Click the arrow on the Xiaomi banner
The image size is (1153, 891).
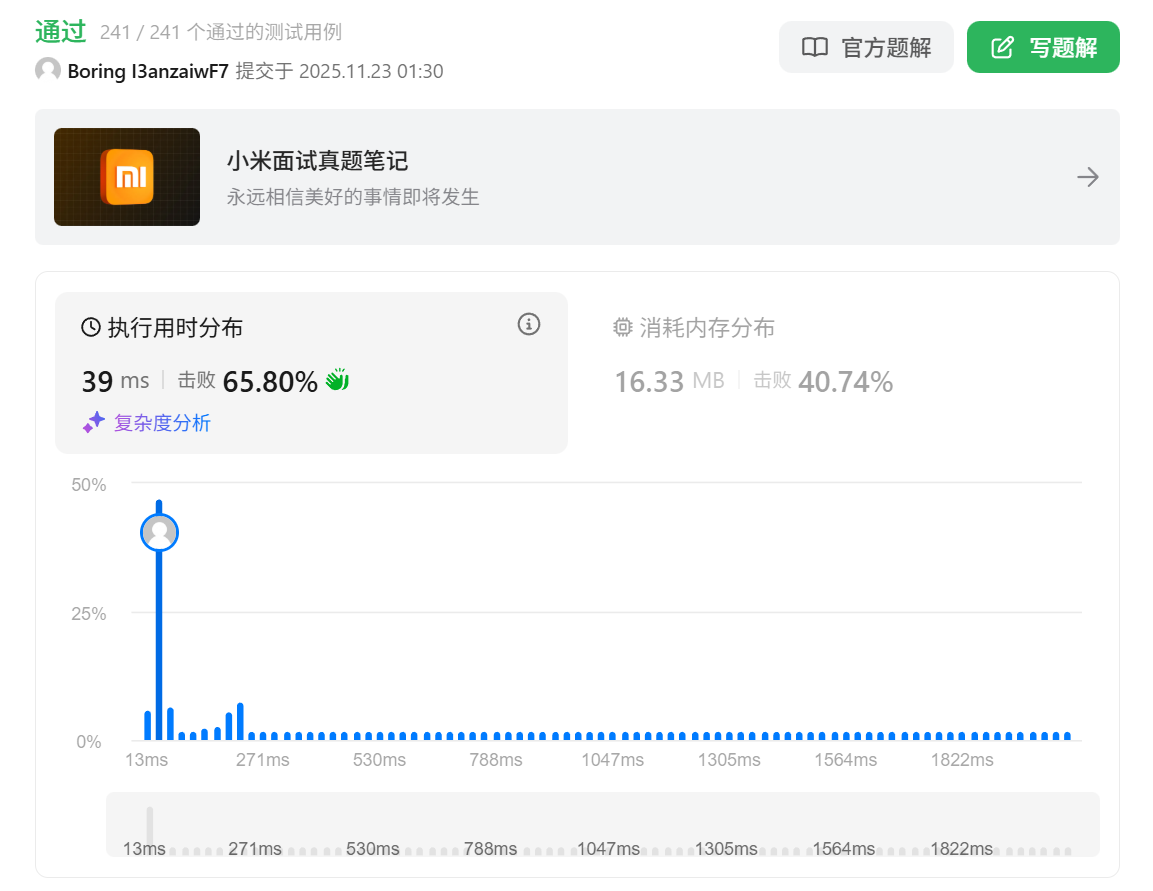pos(1088,177)
